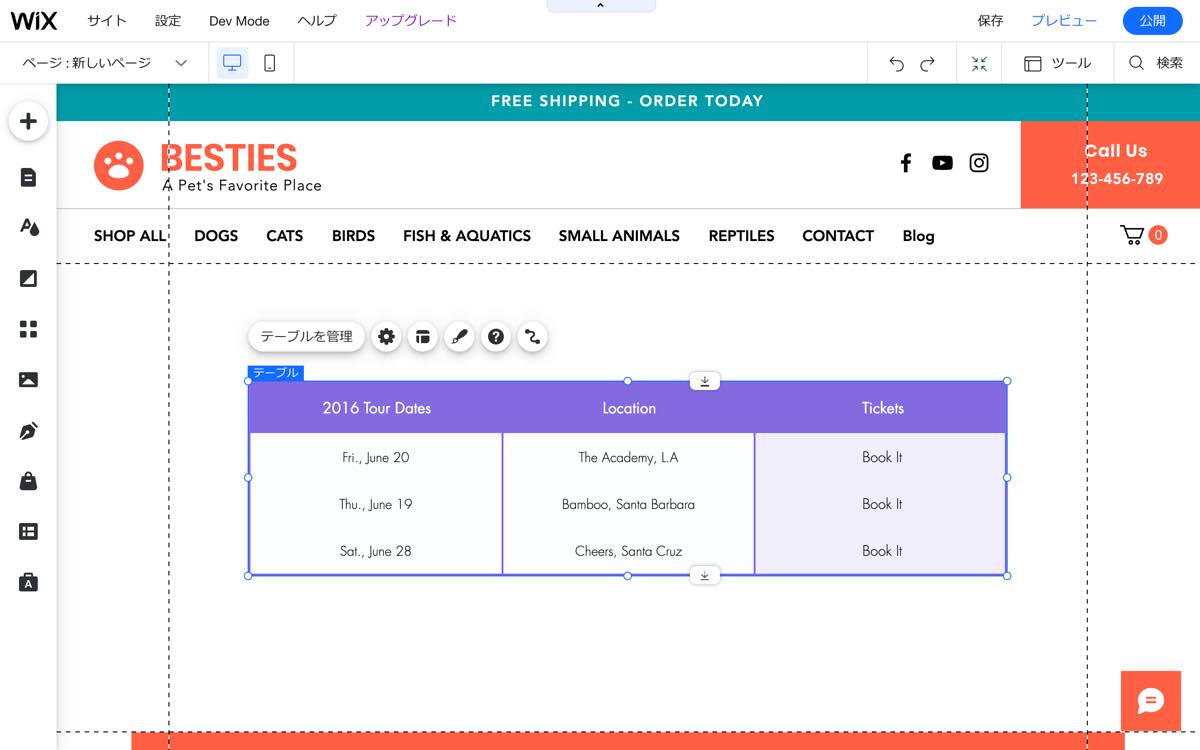The width and height of the screenshot is (1200, 750).
Task: Open the Pages and menu panel icon
Action: point(28,177)
